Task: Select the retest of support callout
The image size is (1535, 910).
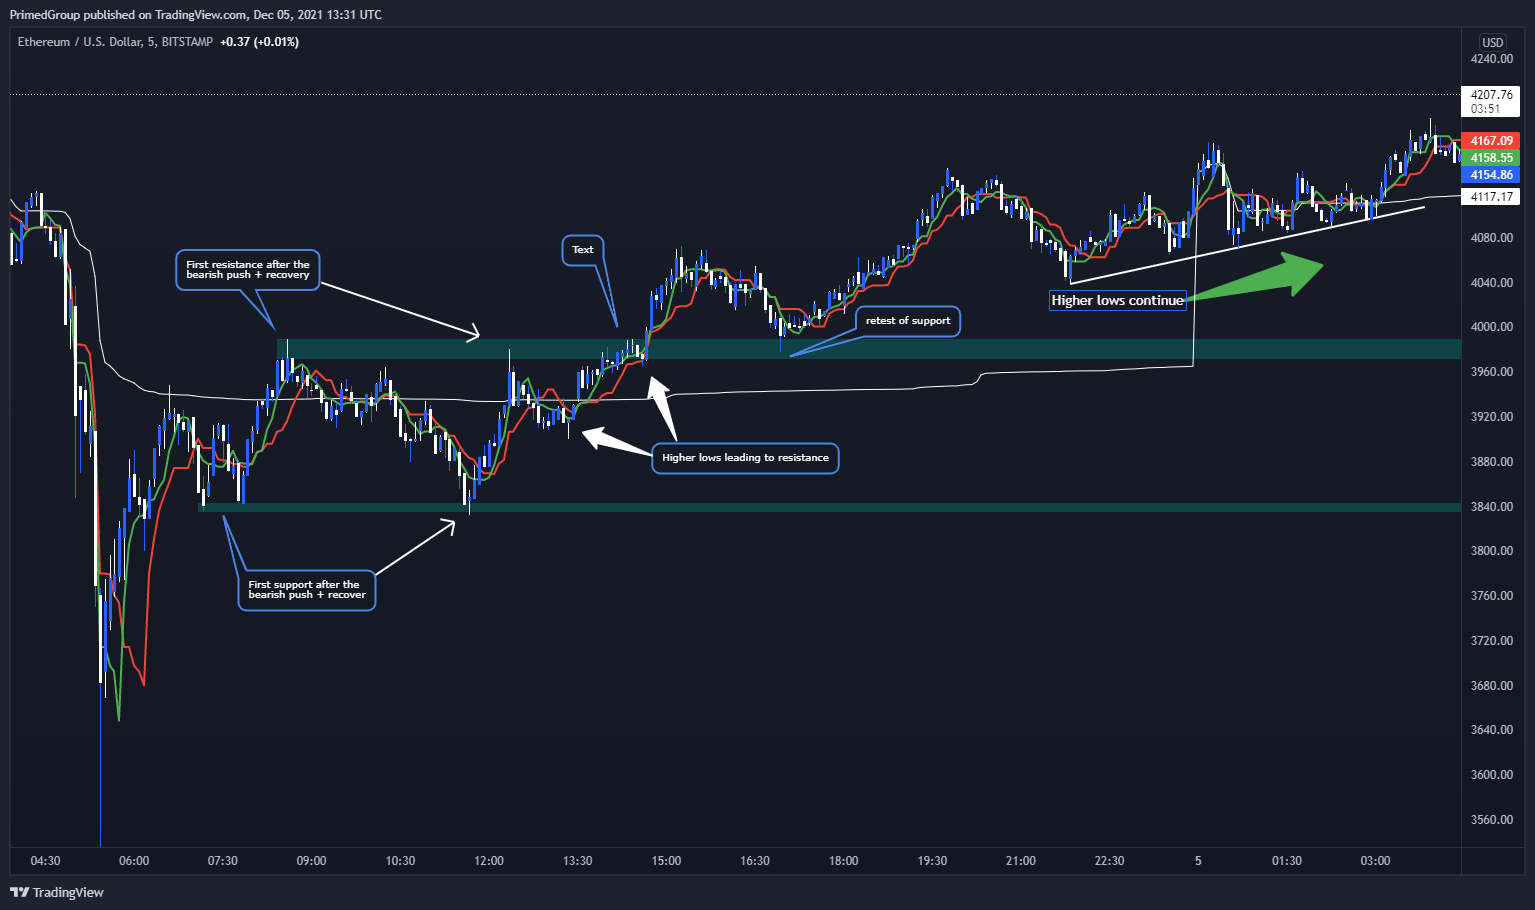Action: [x=908, y=321]
